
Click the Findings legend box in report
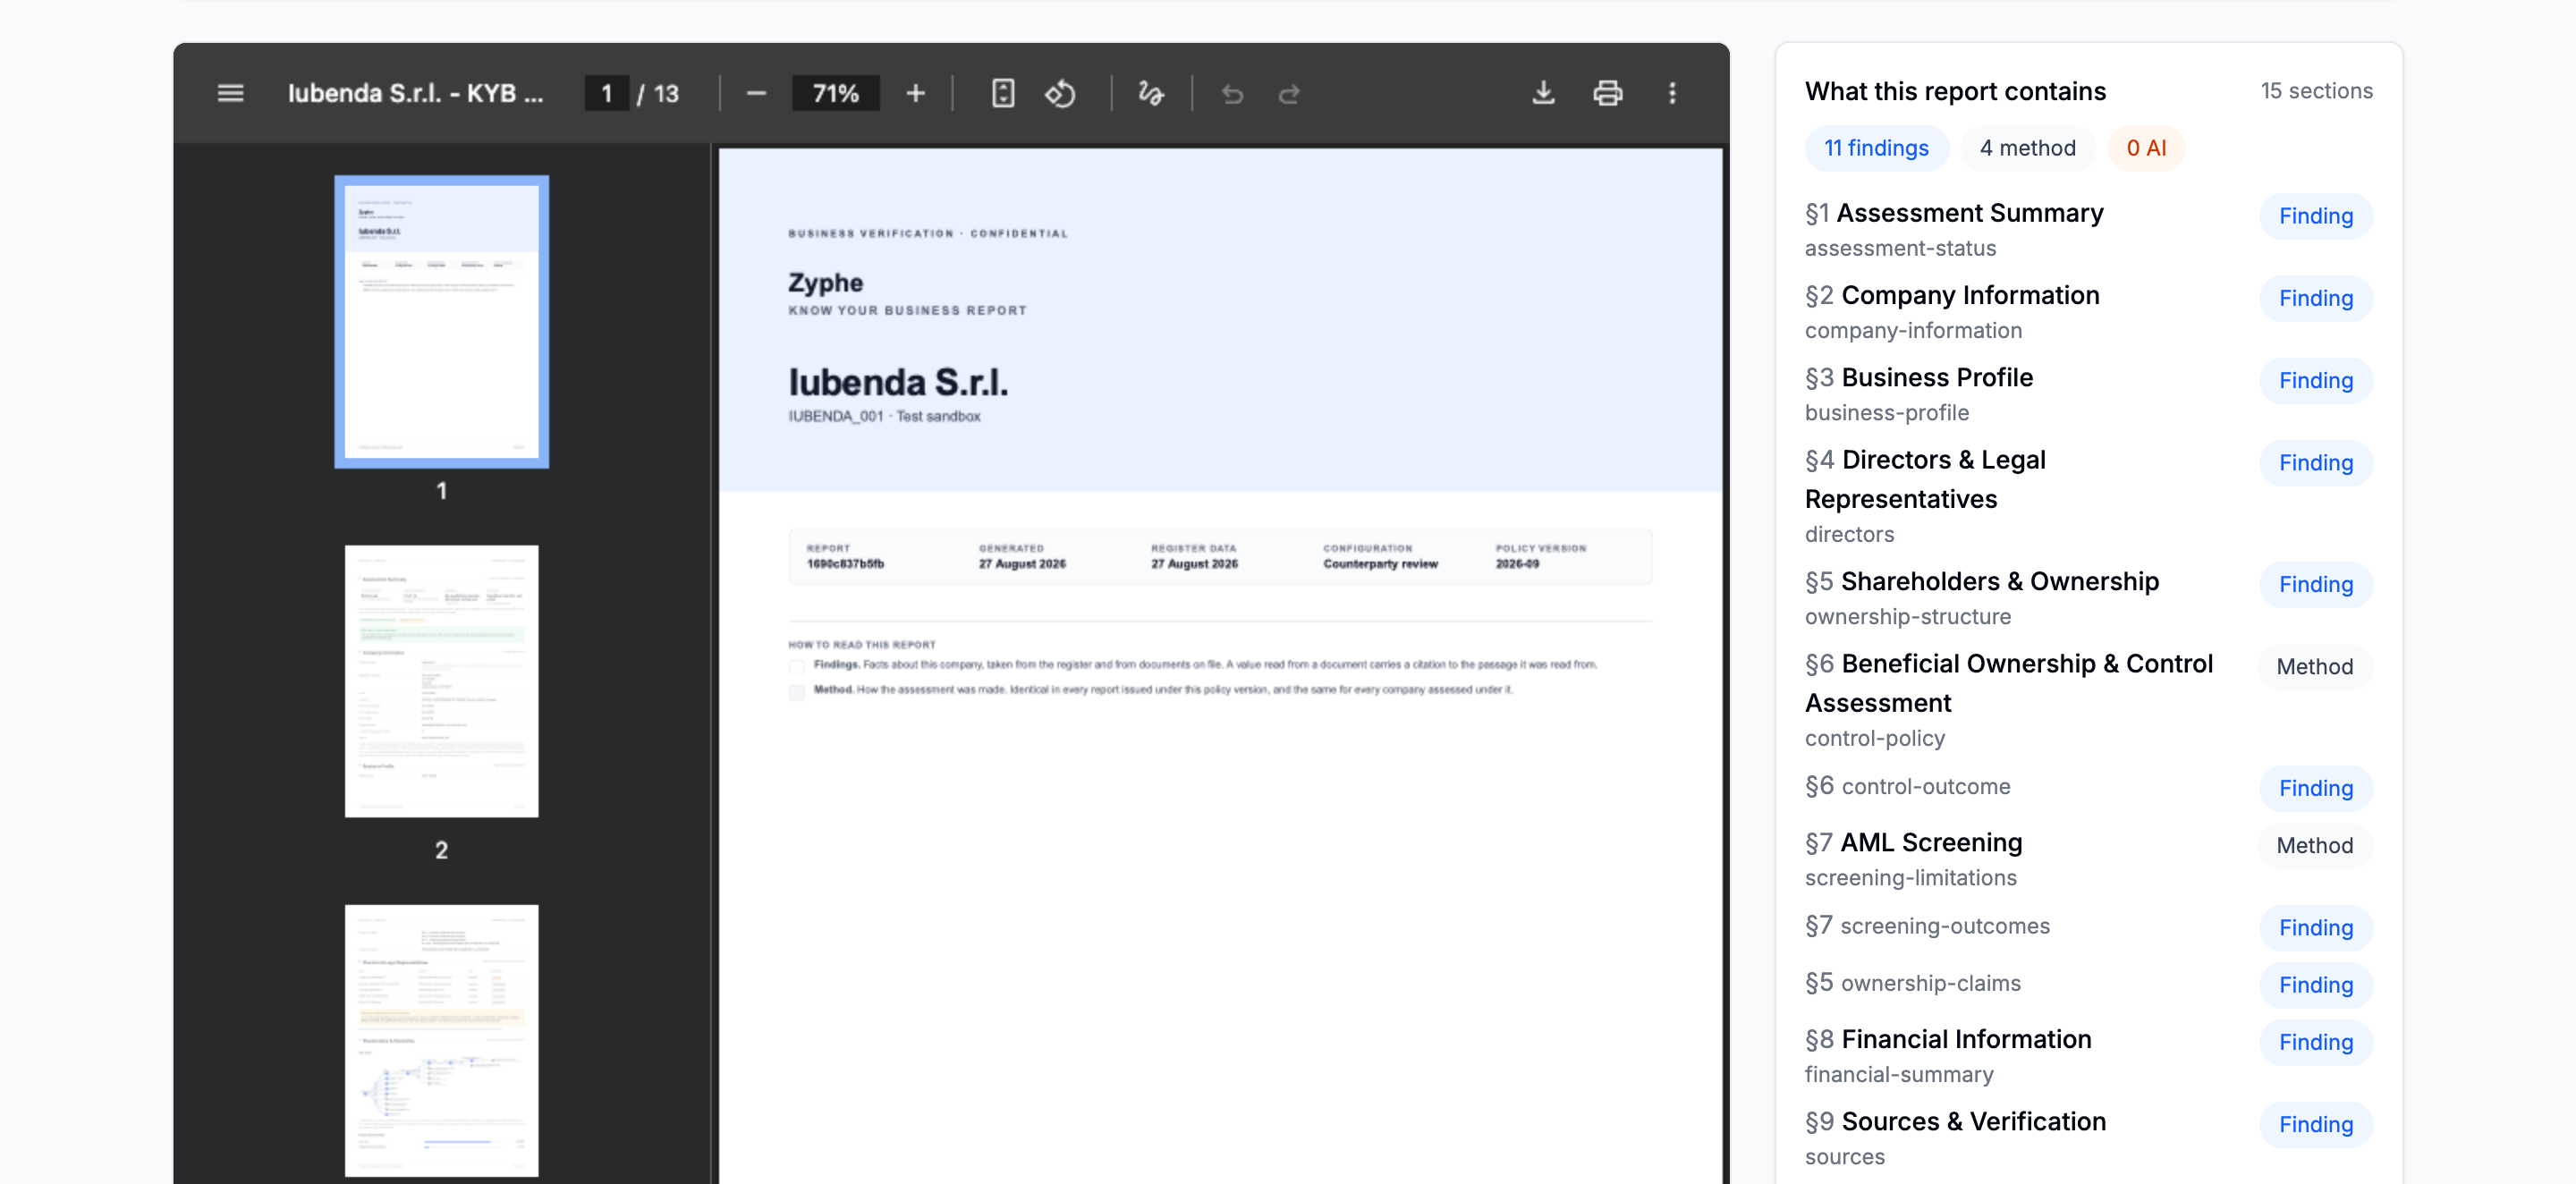coord(796,667)
